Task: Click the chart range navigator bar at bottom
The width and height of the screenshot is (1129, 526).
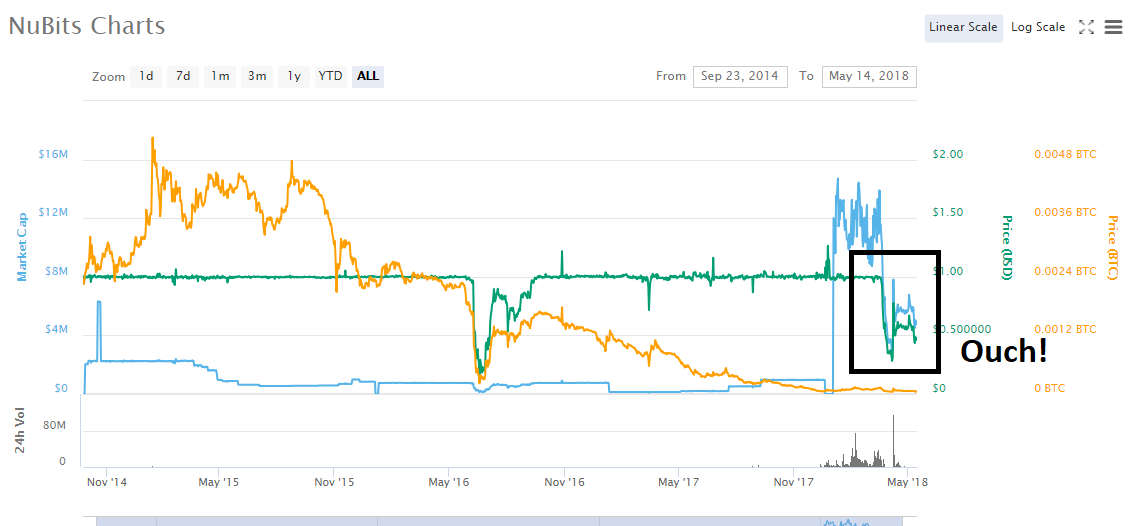Action: click(x=500, y=520)
